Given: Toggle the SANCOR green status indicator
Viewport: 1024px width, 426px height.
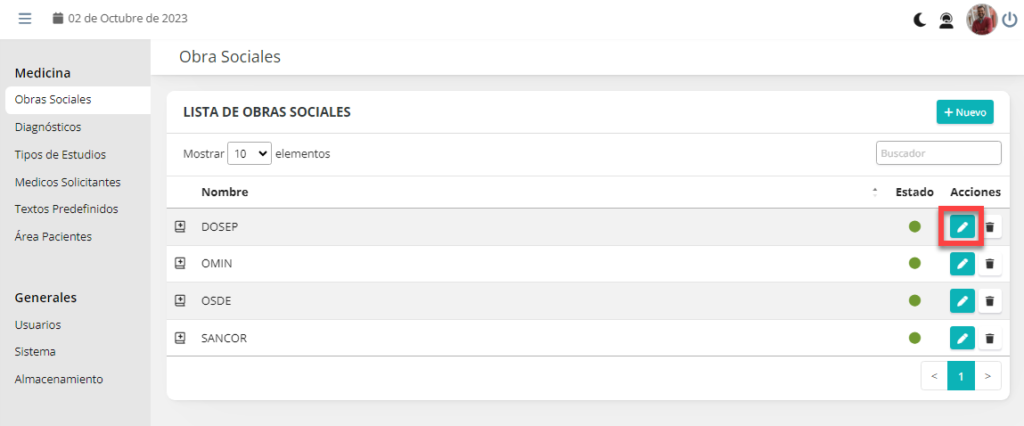Looking at the screenshot, I should click(x=915, y=338).
